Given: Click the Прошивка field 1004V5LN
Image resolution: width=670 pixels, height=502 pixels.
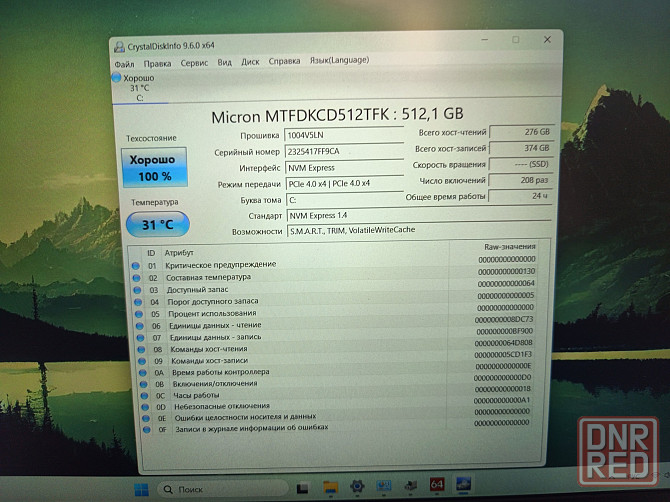Looking at the screenshot, I should pyautogui.click(x=344, y=135).
